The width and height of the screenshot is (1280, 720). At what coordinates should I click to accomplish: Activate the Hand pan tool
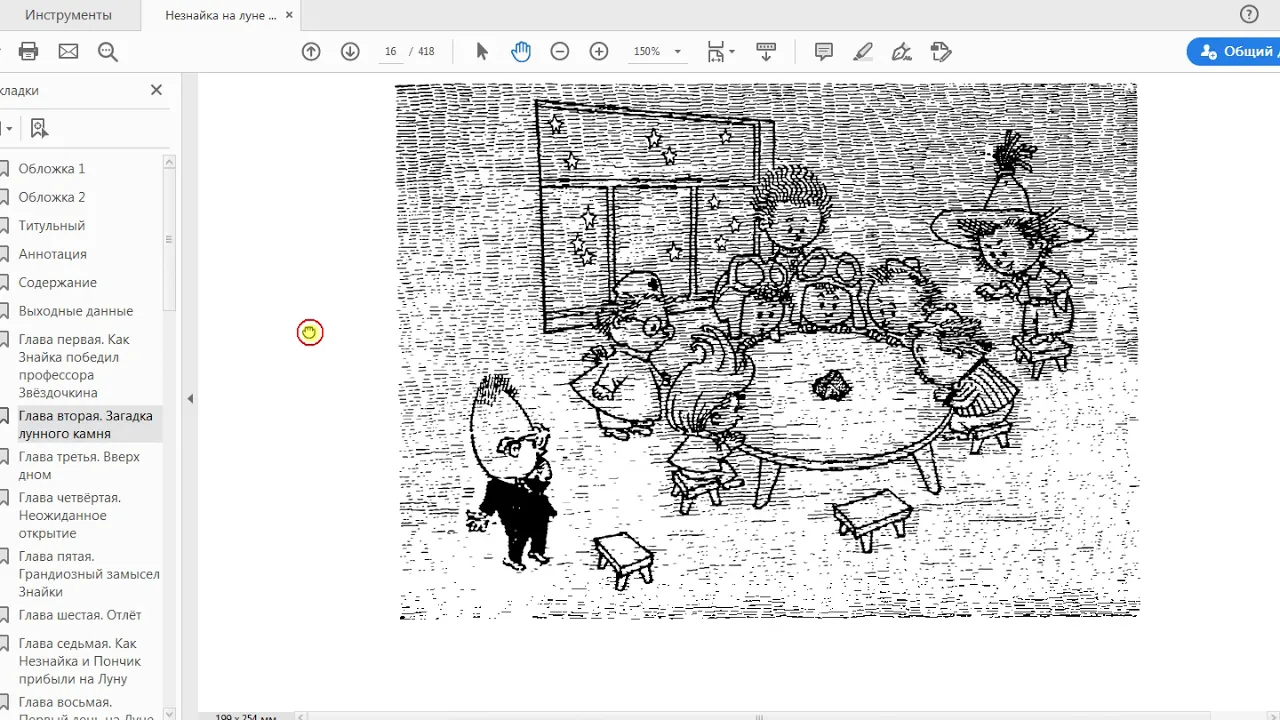coord(521,51)
